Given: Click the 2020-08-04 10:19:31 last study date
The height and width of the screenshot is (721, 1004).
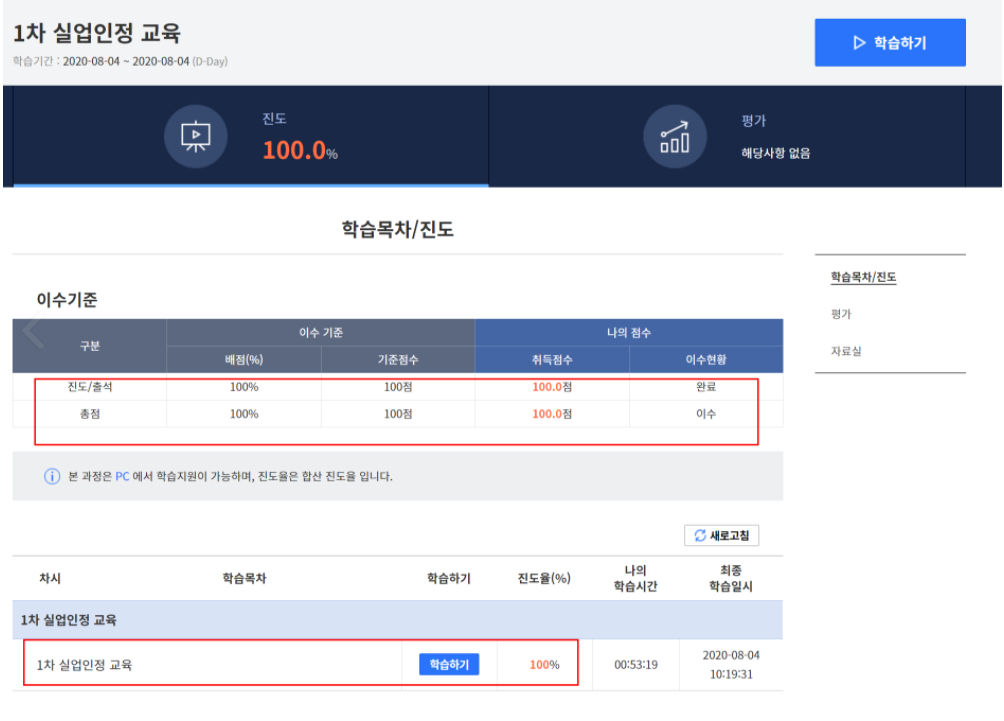Looking at the screenshot, I should click(x=731, y=665).
